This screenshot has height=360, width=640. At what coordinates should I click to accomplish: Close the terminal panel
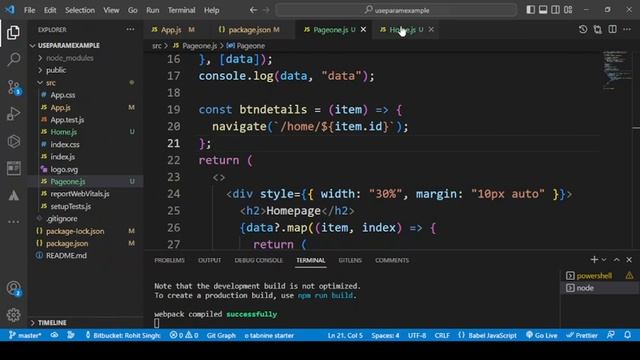click(629, 260)
